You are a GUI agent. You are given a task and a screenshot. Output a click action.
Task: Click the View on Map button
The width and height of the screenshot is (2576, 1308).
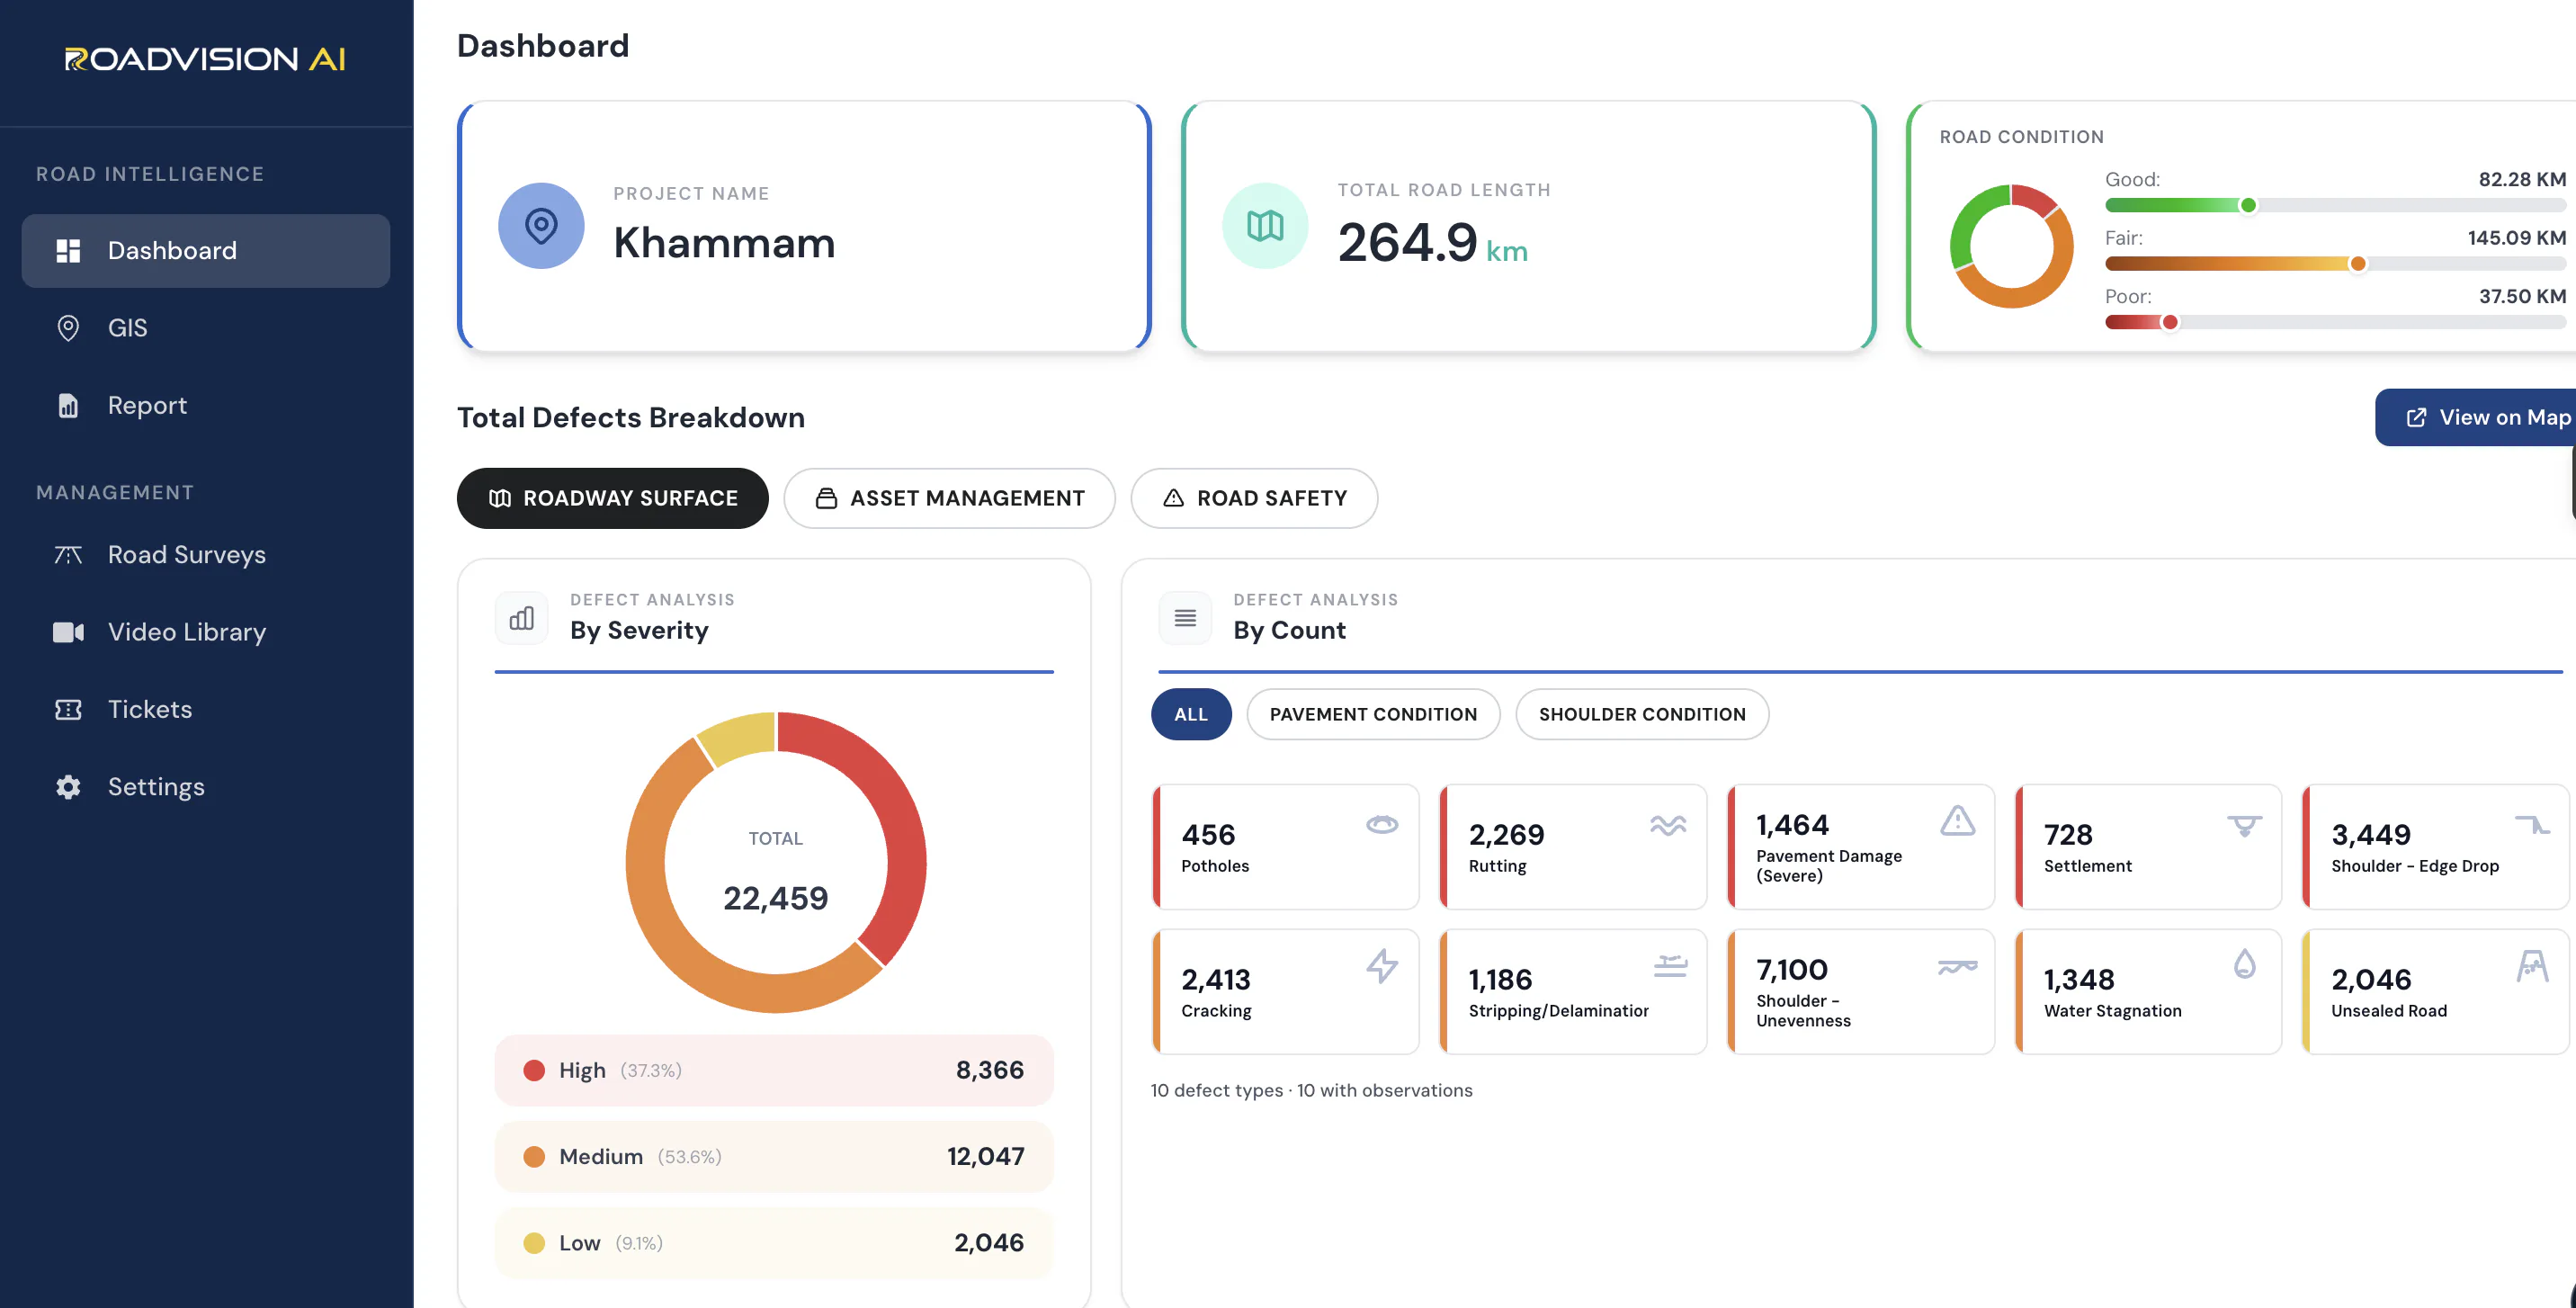(2476, 417)
